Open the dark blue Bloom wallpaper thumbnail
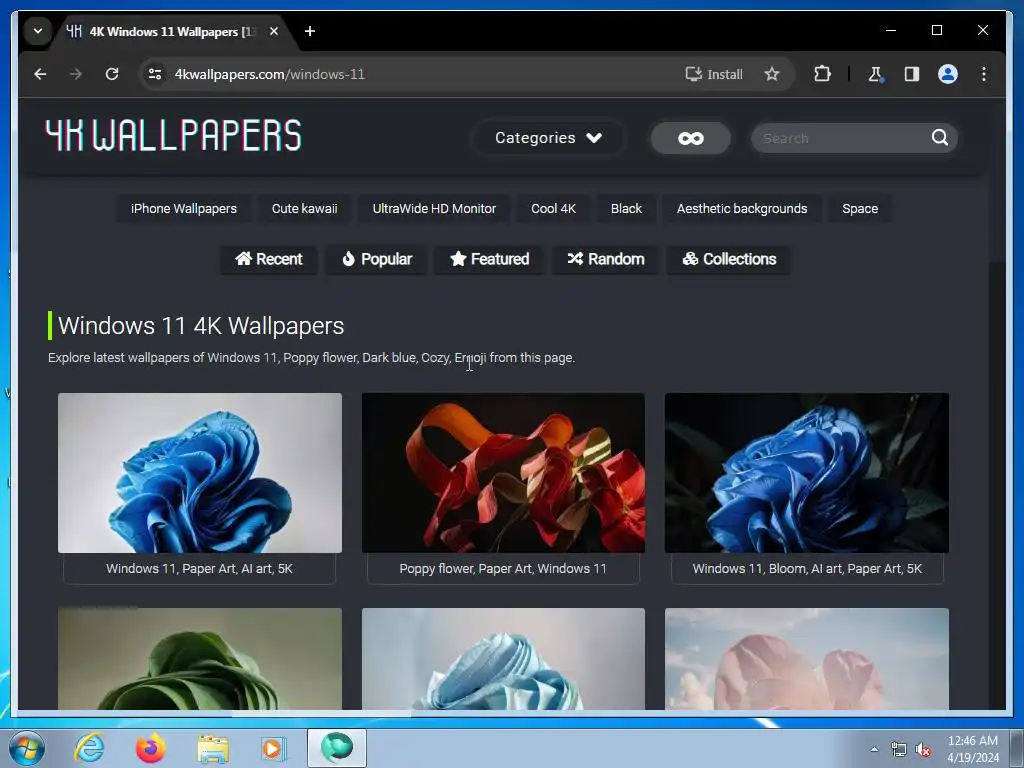1024x768 pixels. click(x=807, y=473)
